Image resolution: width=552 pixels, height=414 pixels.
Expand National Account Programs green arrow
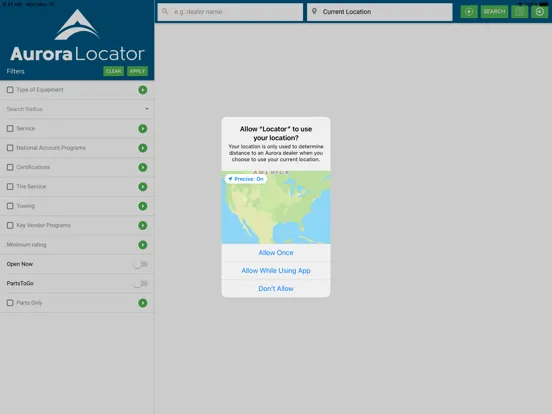coord(143,148)
